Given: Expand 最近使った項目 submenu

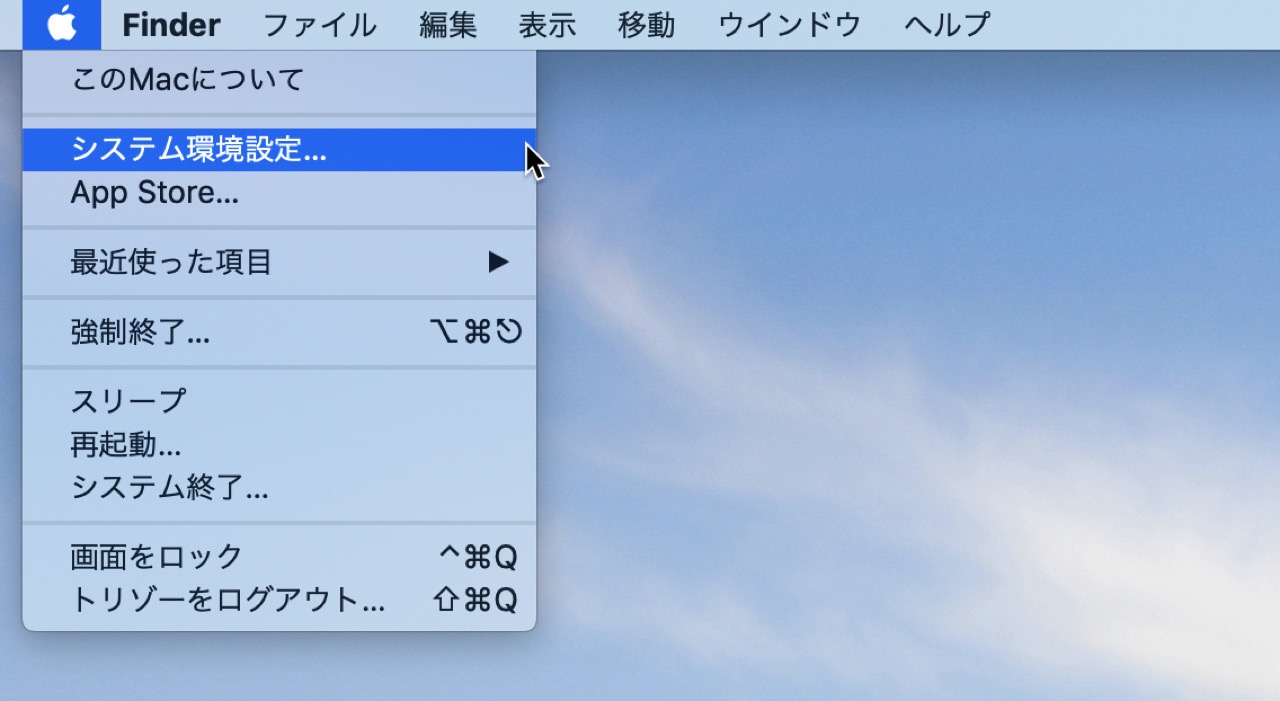Looking at the screenshot, I should point(279,263).
